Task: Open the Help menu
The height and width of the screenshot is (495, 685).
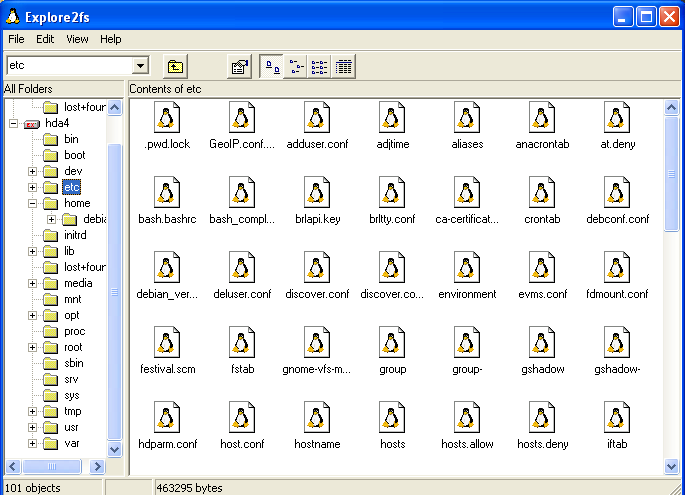Action: pos(111,39)
